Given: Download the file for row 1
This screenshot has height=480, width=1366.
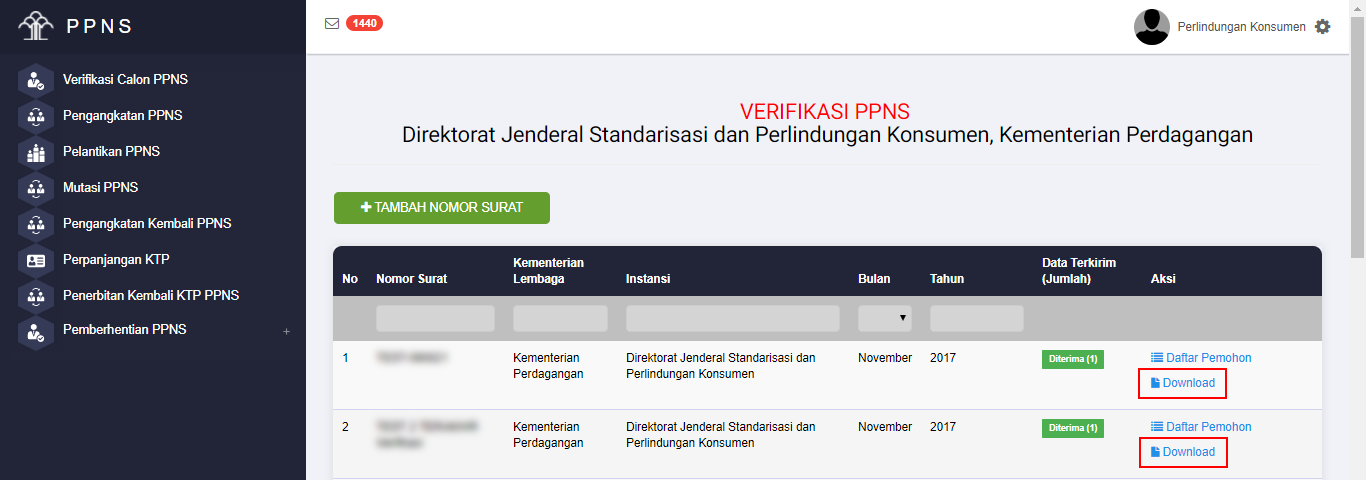Looking at the screenshot, I should (1182, 383).
